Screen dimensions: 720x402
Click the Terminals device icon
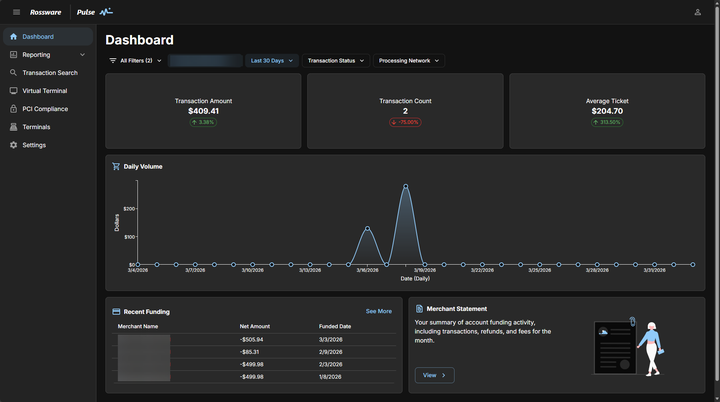coord(13,127)
